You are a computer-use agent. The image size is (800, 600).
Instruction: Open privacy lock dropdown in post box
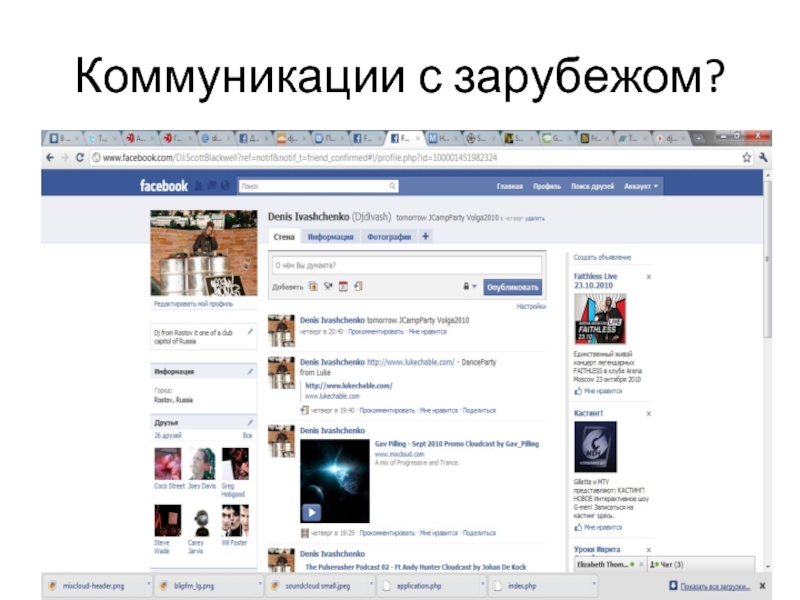tap(469, 287)
